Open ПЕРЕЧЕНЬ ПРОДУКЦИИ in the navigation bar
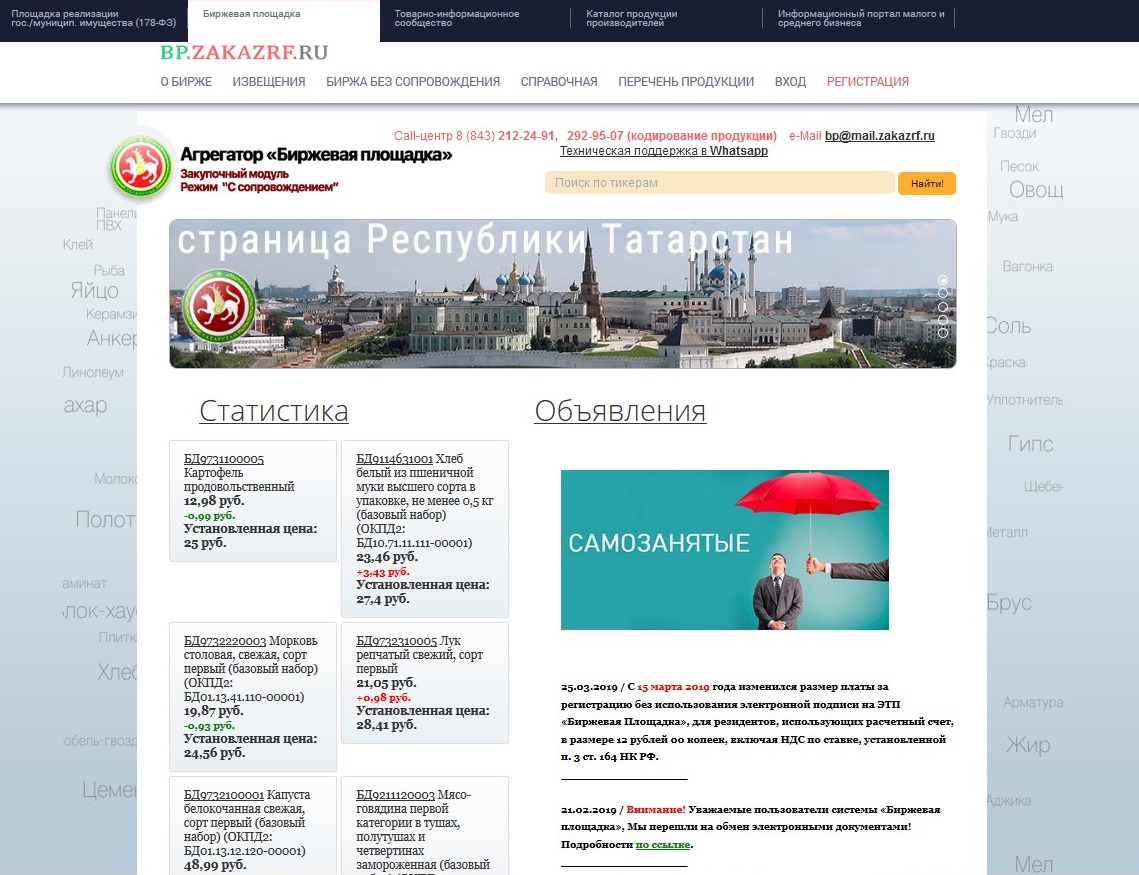This screenshot has width=1139, height=875. 685,82
